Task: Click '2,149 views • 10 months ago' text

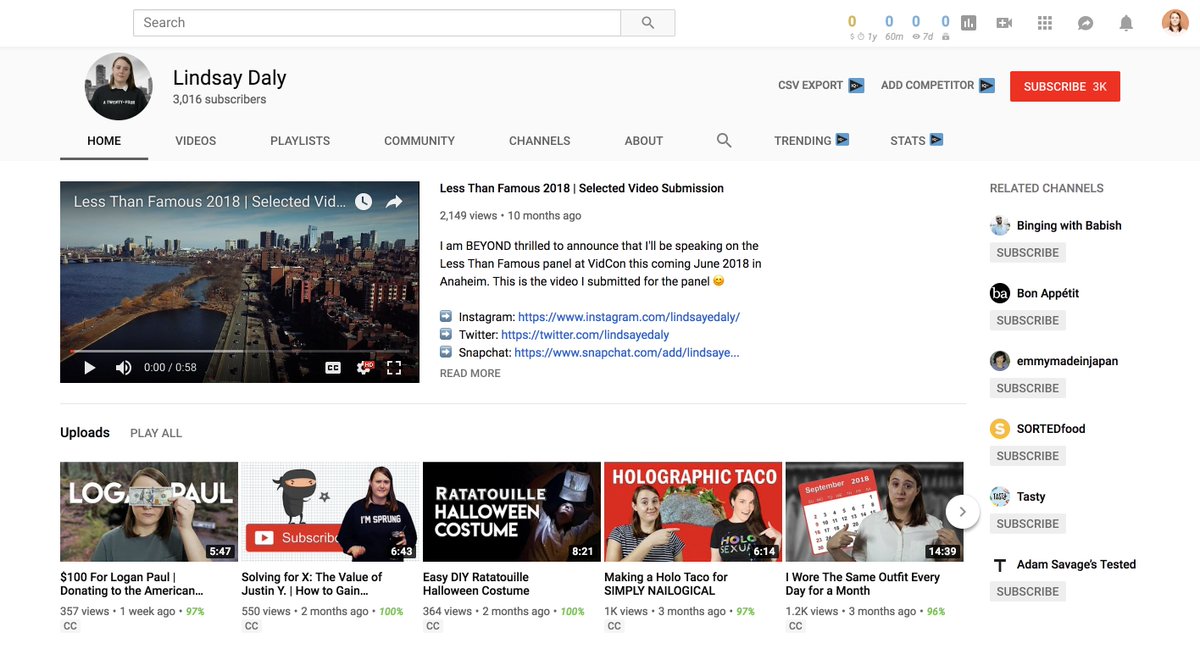Action: coord(510,216)
